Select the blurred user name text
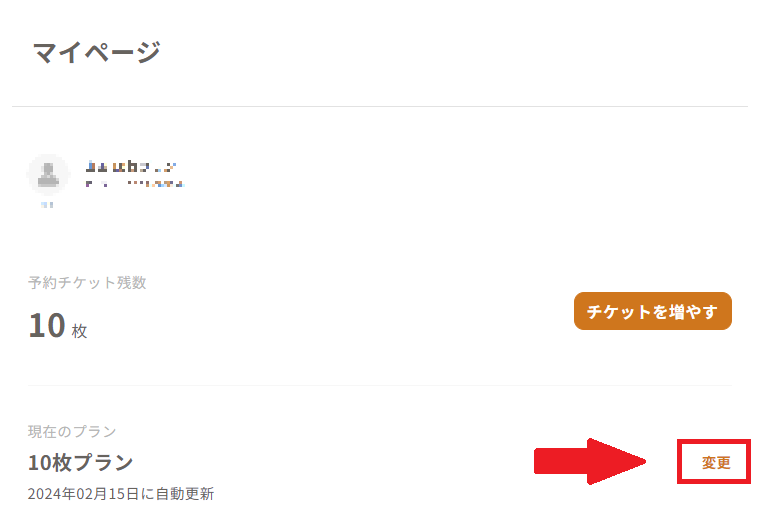 pyautogui.click(x=131, y=166)
